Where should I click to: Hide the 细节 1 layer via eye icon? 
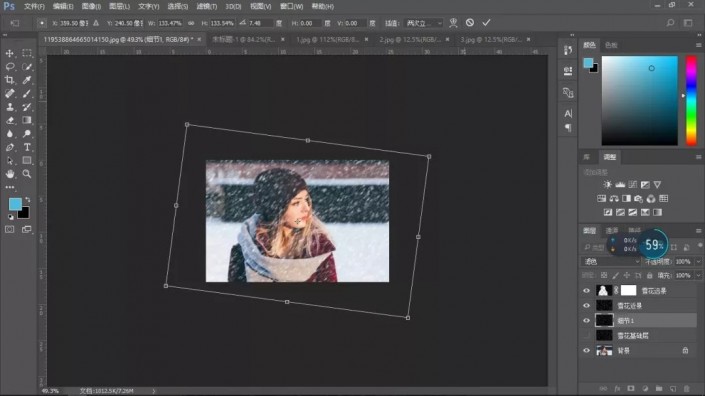coord(586,320)
